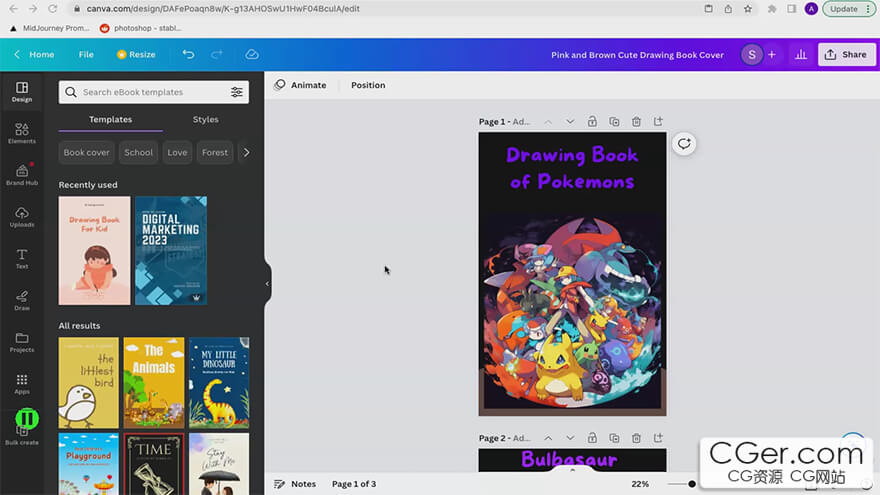Open the Apps panel
Screen dimensions: 880x495
[22, 384]
